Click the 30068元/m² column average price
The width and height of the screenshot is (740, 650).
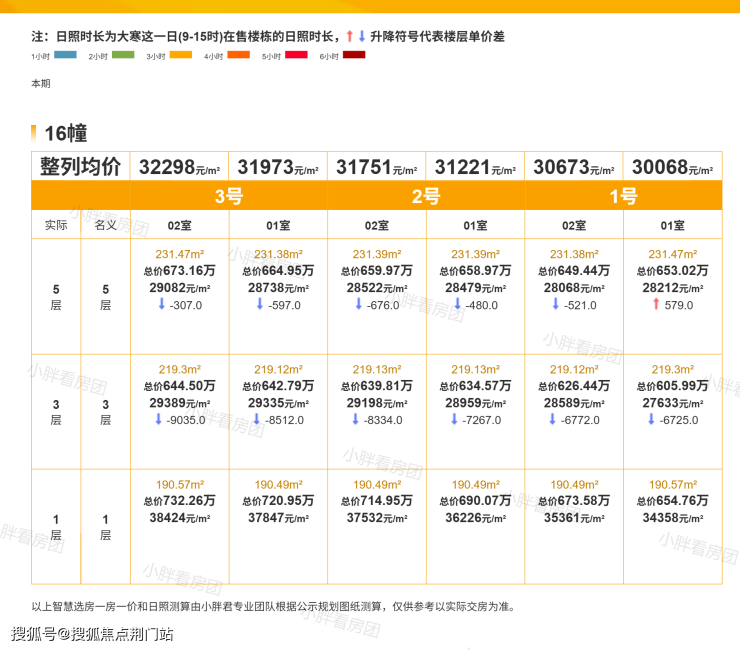(x=672, y=168)
